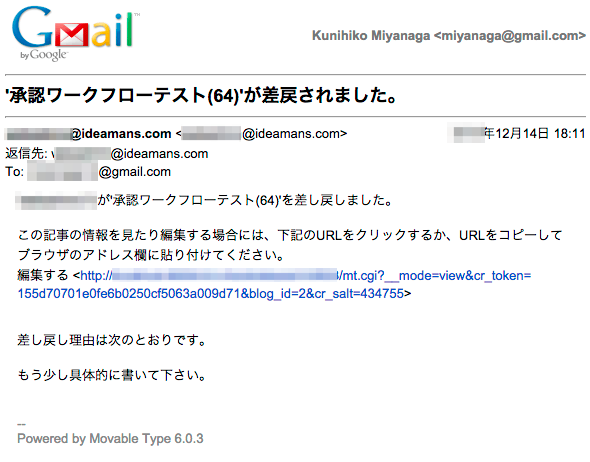Click the line ブラウザのアドレス欄に貼り付けてください
The width and height of the screenshot is (590, 462).
click(151, 255)
